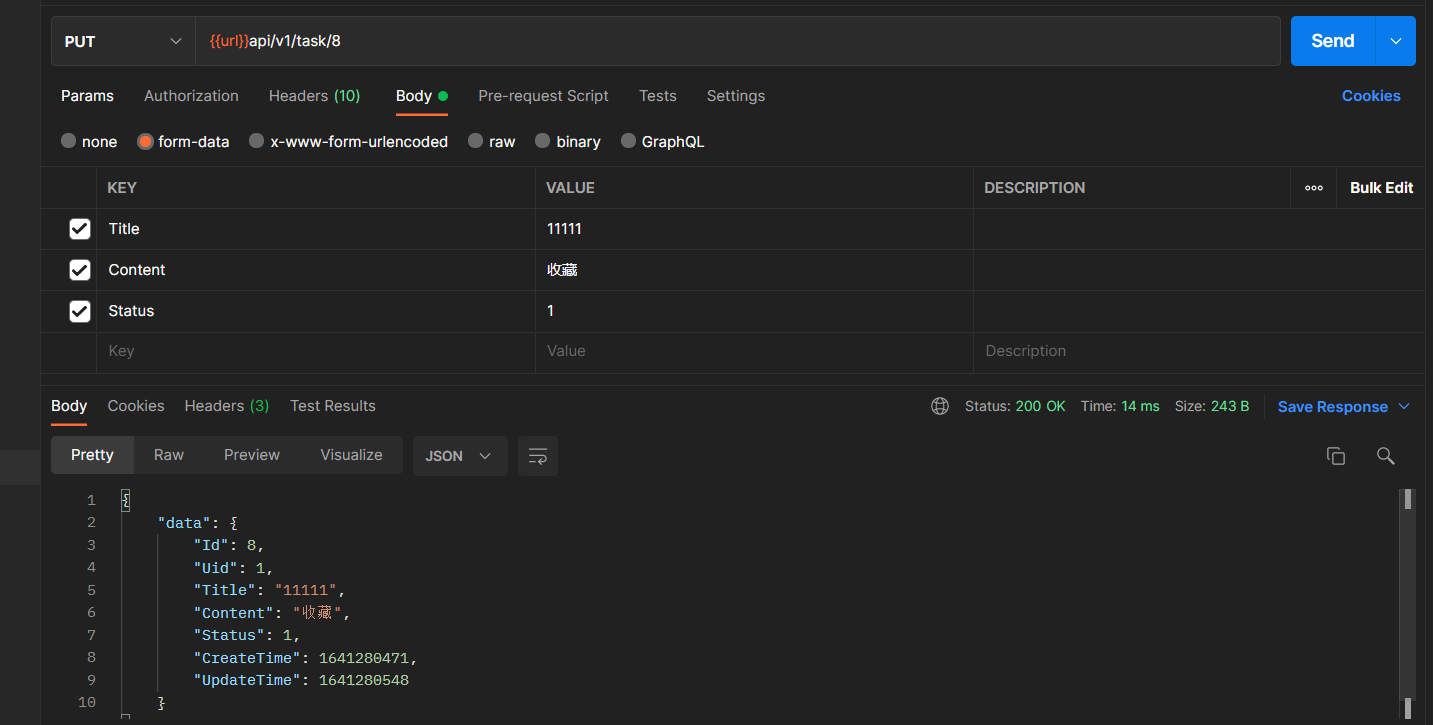
Task: Open the response Cookies tab
Action: [x=136, y=406]
